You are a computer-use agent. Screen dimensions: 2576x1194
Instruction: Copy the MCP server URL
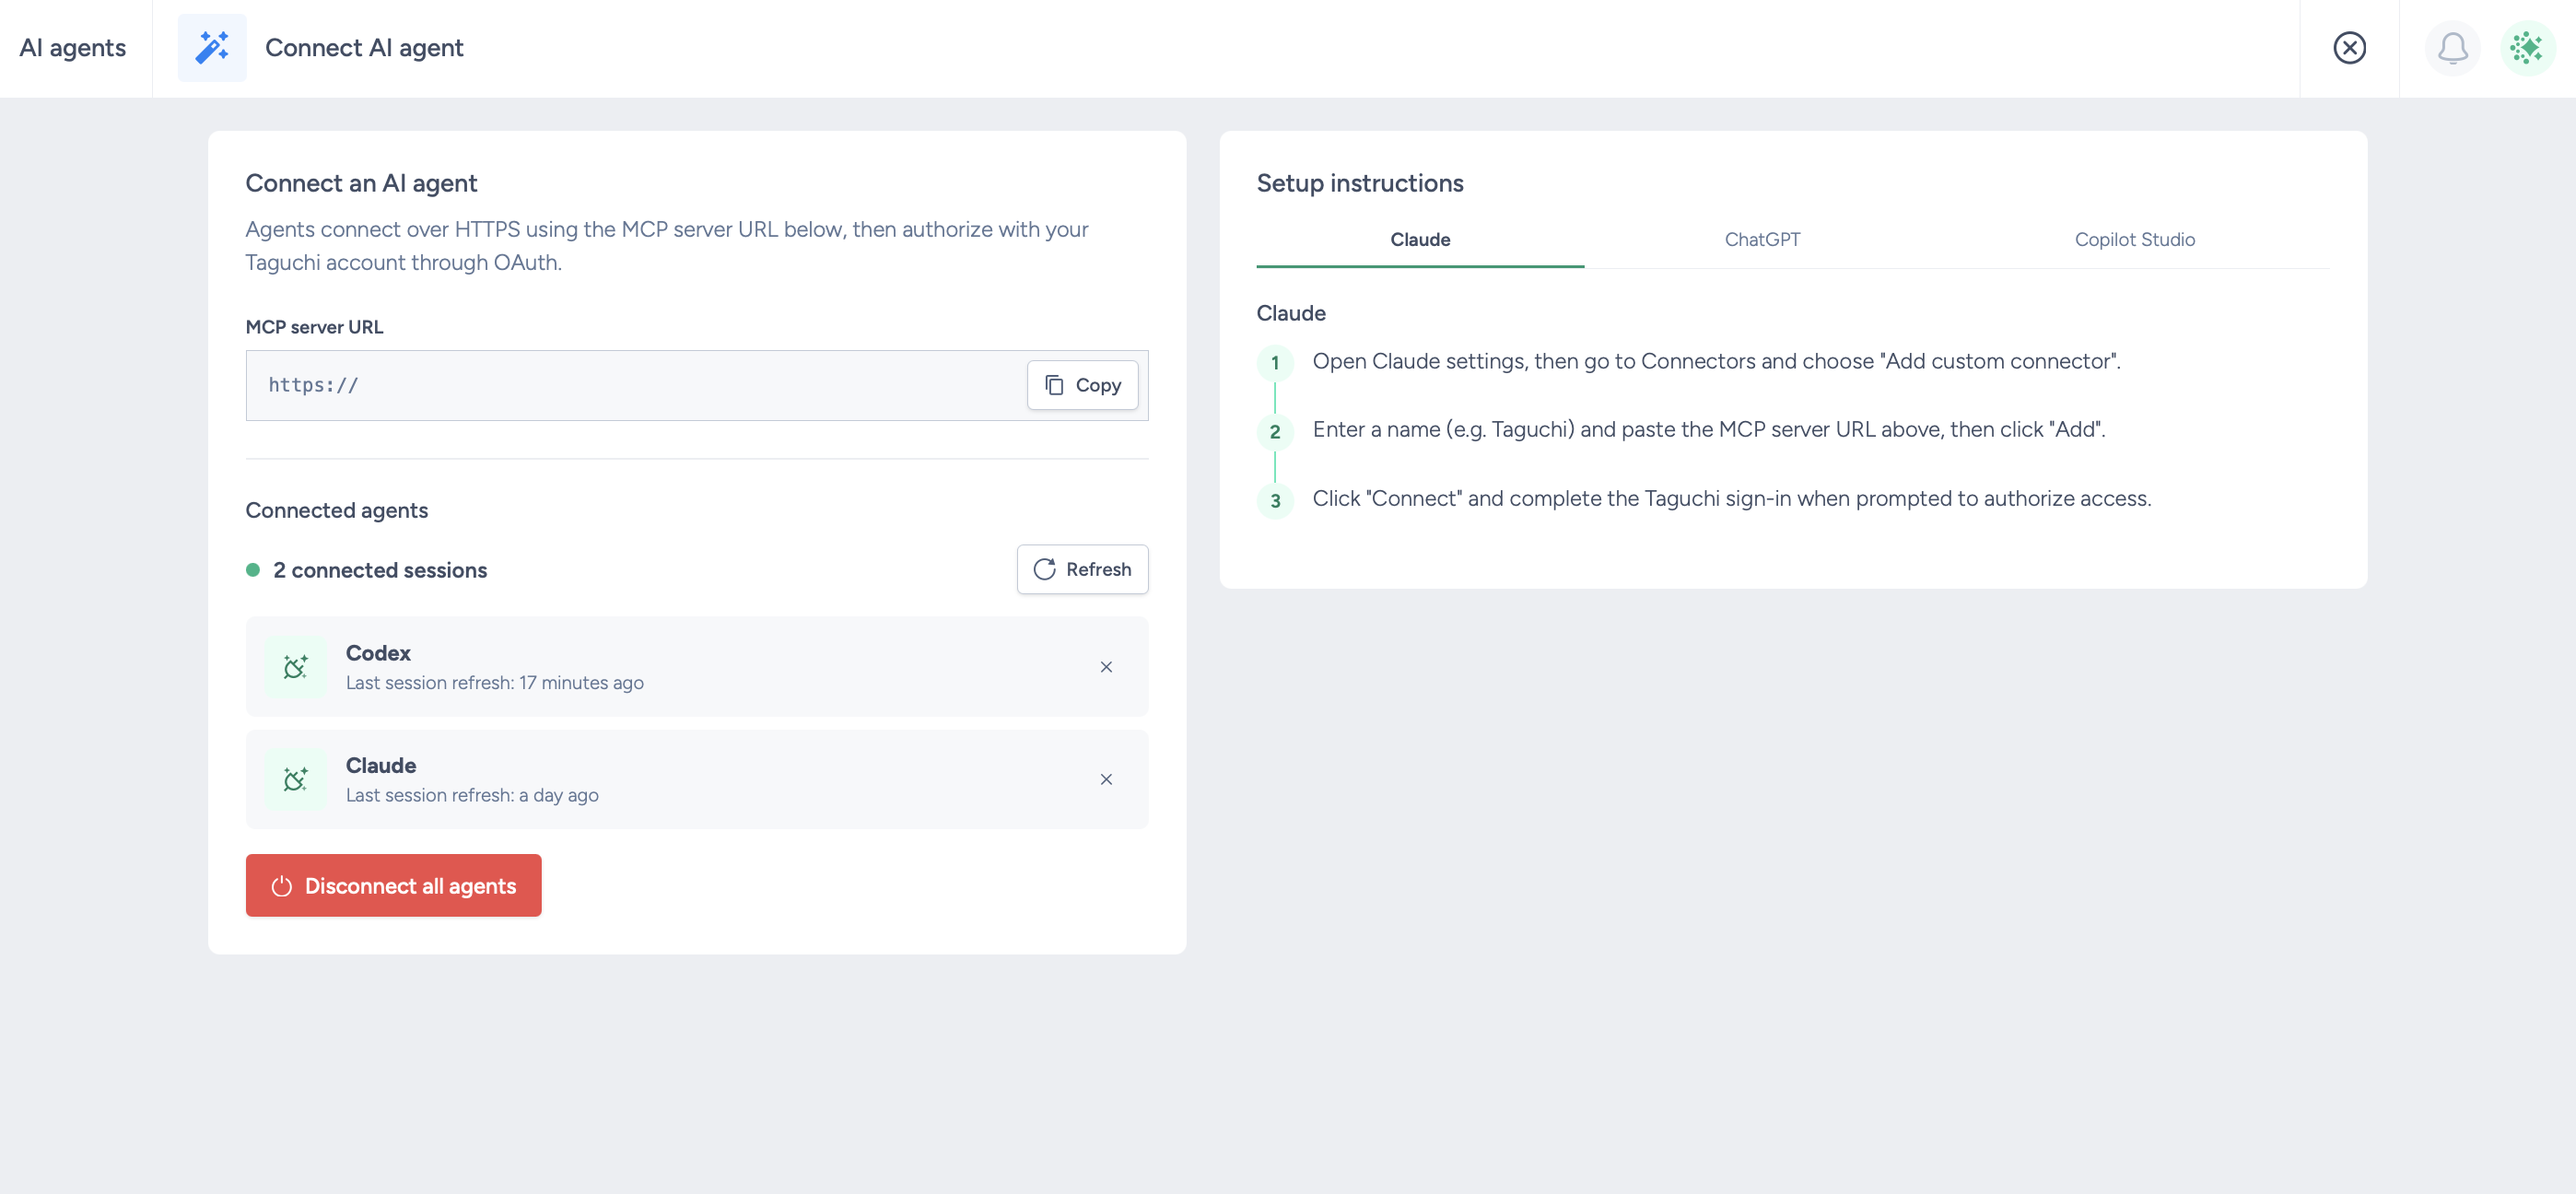1082,385
